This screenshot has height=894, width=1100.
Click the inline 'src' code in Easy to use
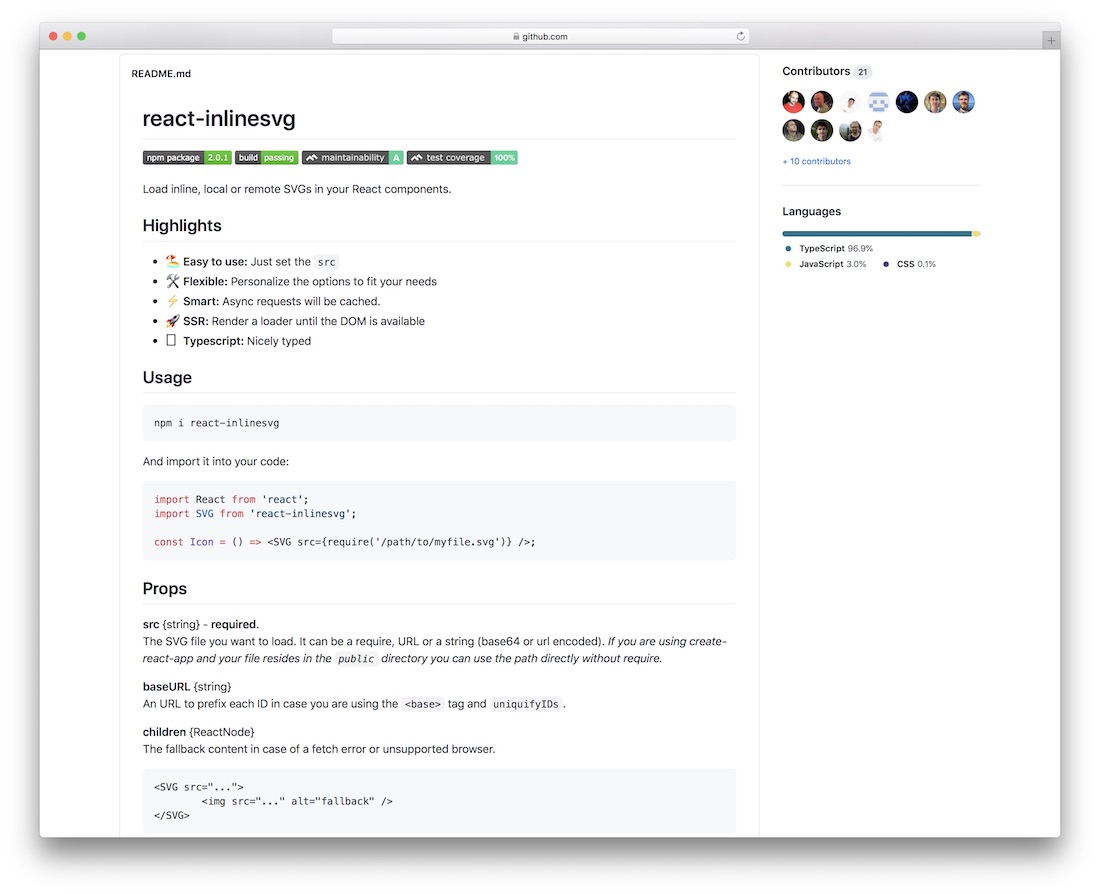[326, 262]
